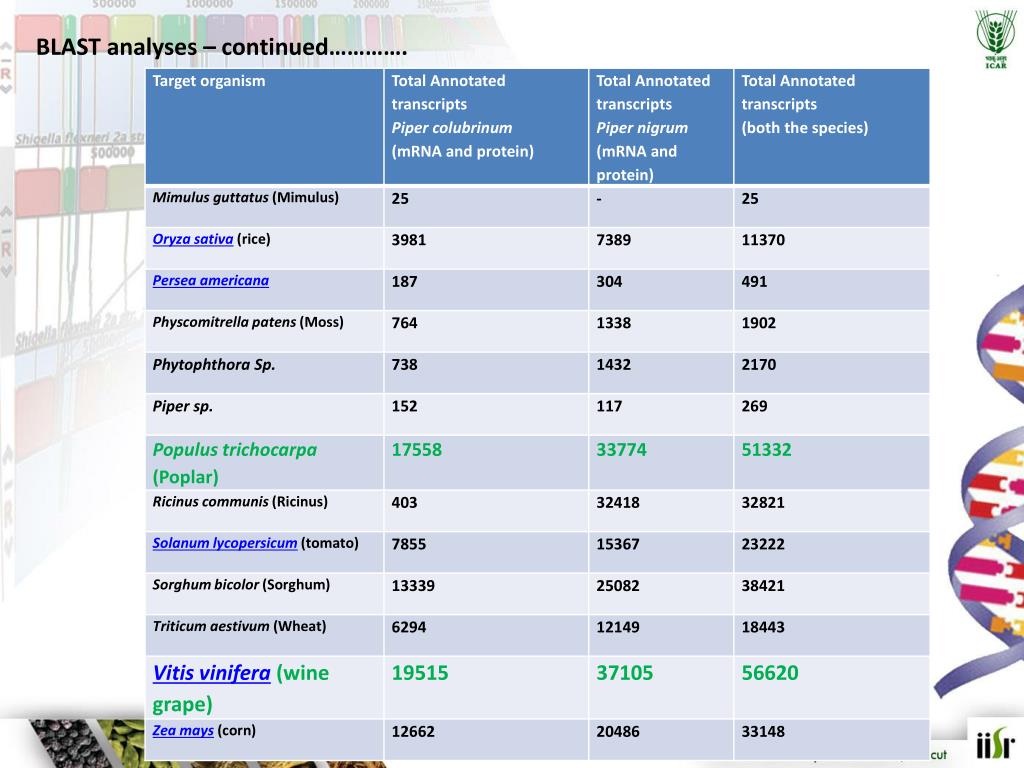Click the '(both the species)' column header
This screenshot has height=768, width=1024.
pyautogui.click(x=831, y=127)
